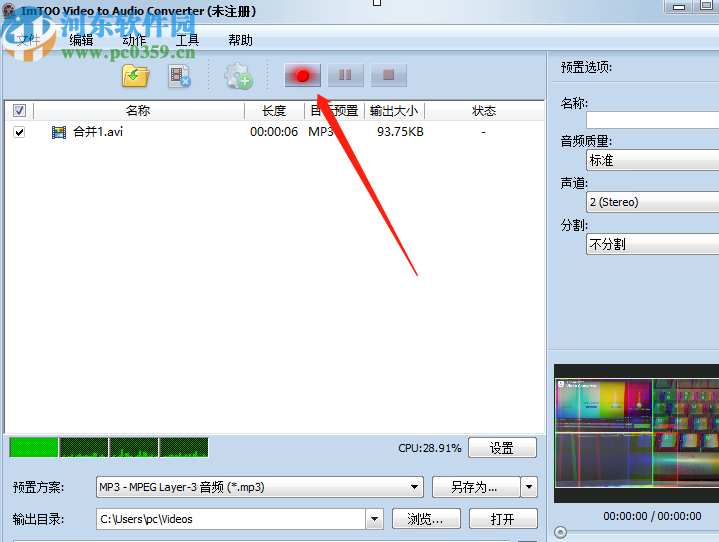719x542 pixels.
Task: Expand the 预置方案 MP3 profile dropdown
Action: point(414,487)
